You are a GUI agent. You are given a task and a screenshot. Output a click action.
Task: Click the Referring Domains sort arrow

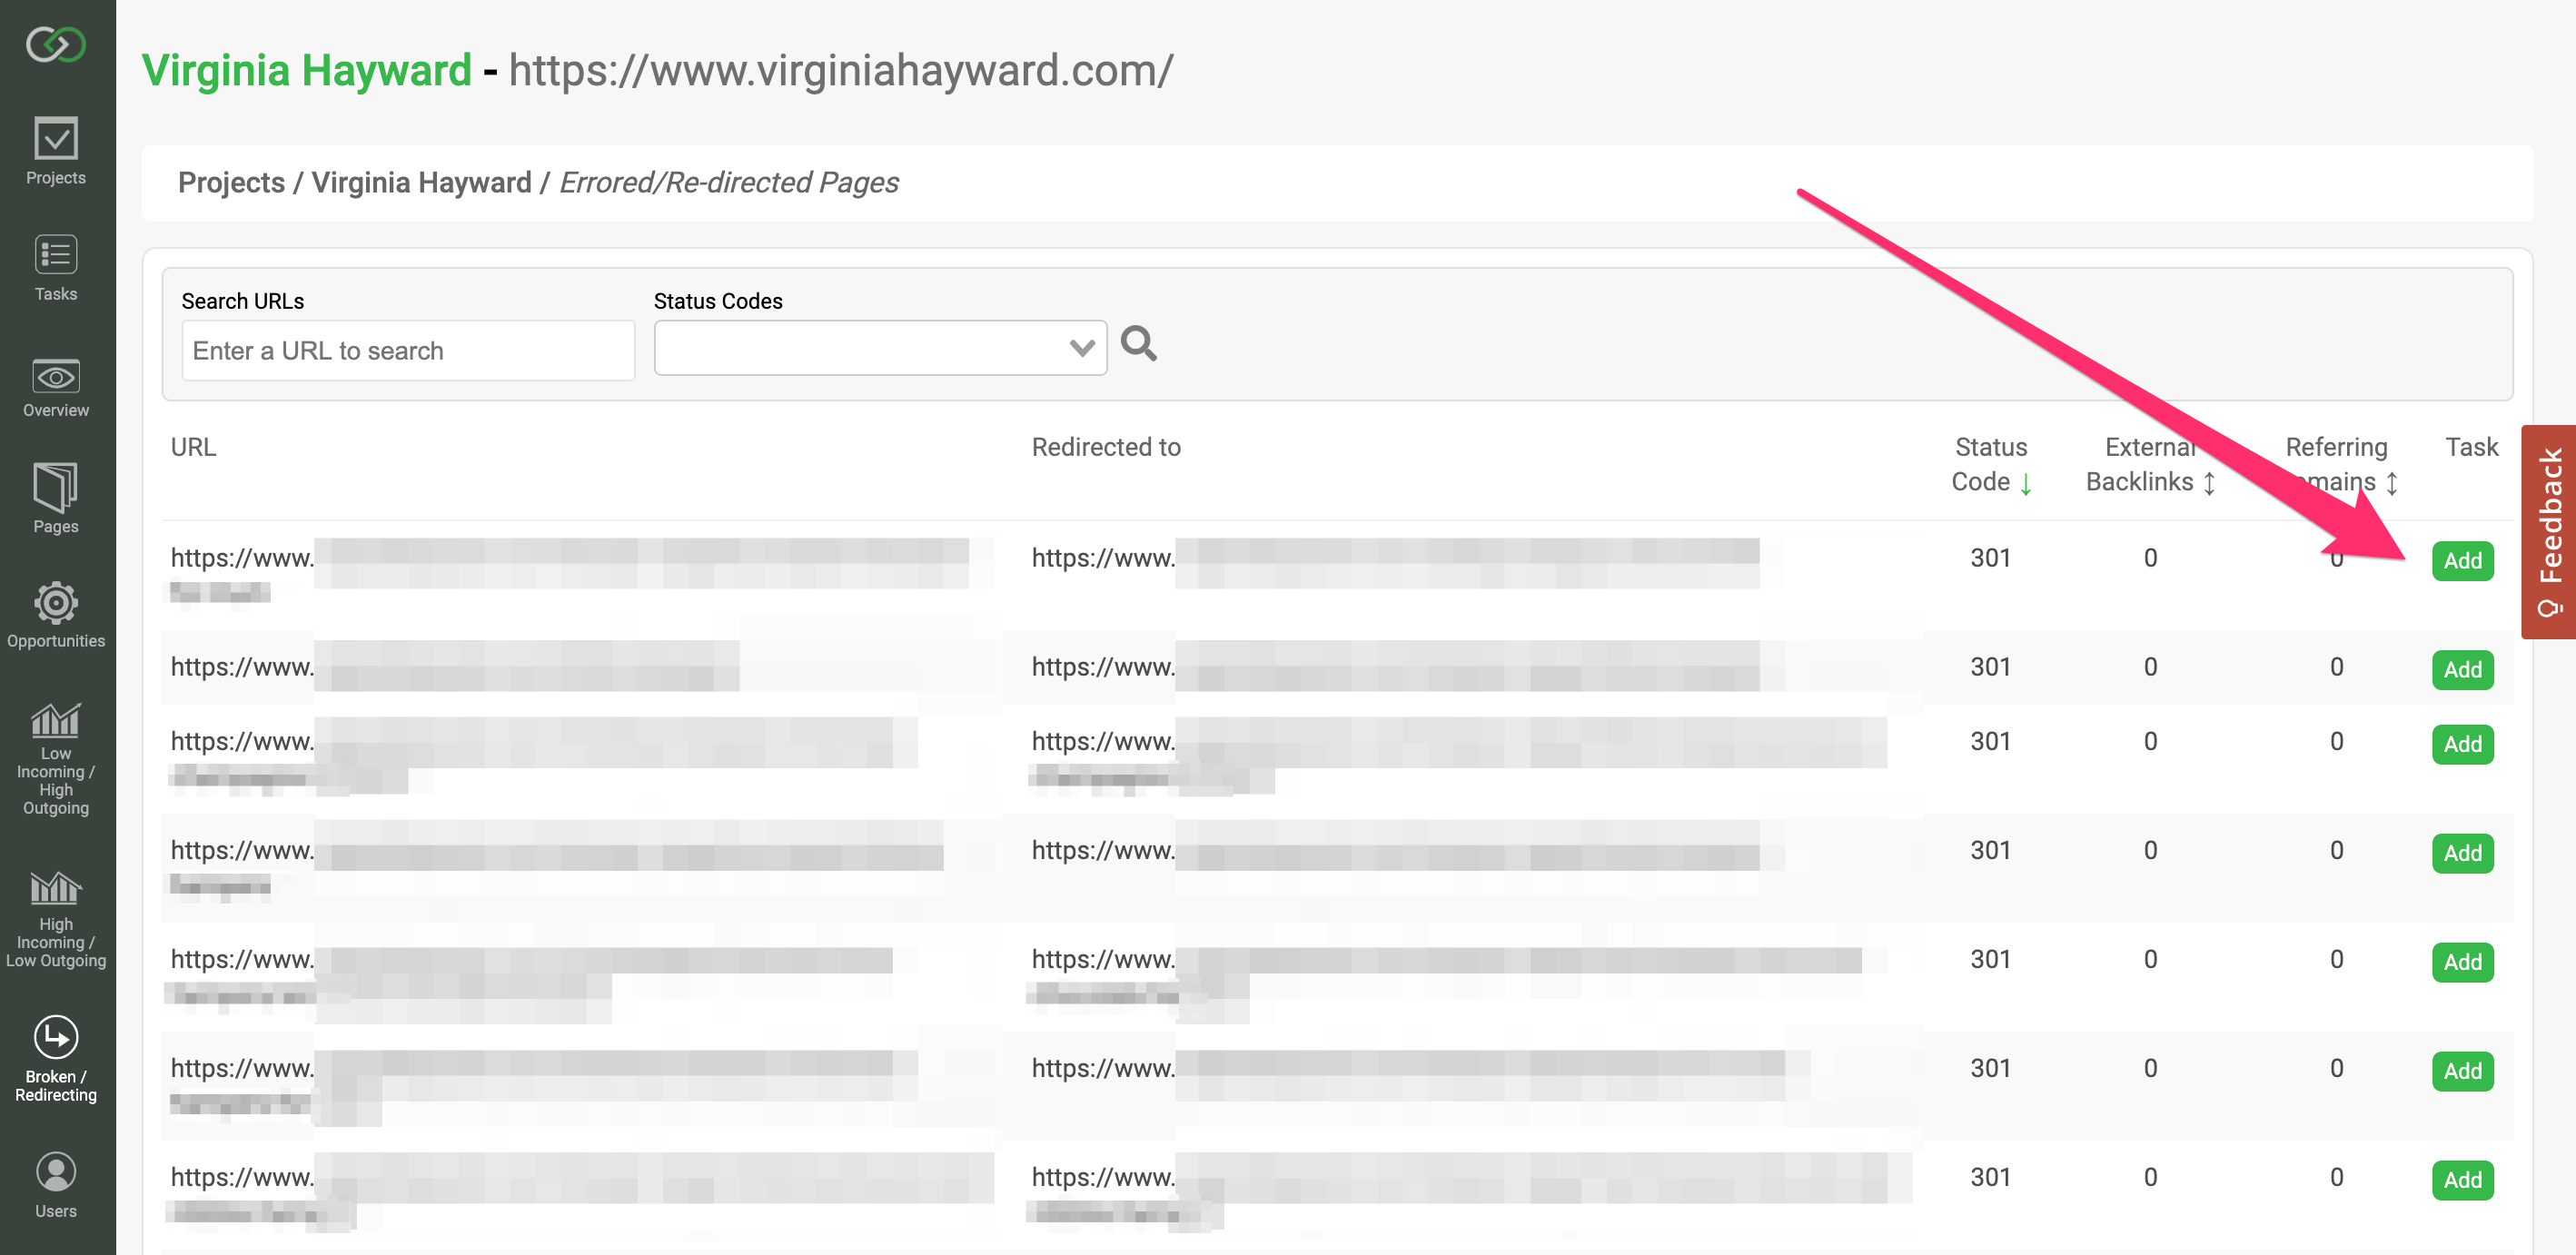(2397, 479)
